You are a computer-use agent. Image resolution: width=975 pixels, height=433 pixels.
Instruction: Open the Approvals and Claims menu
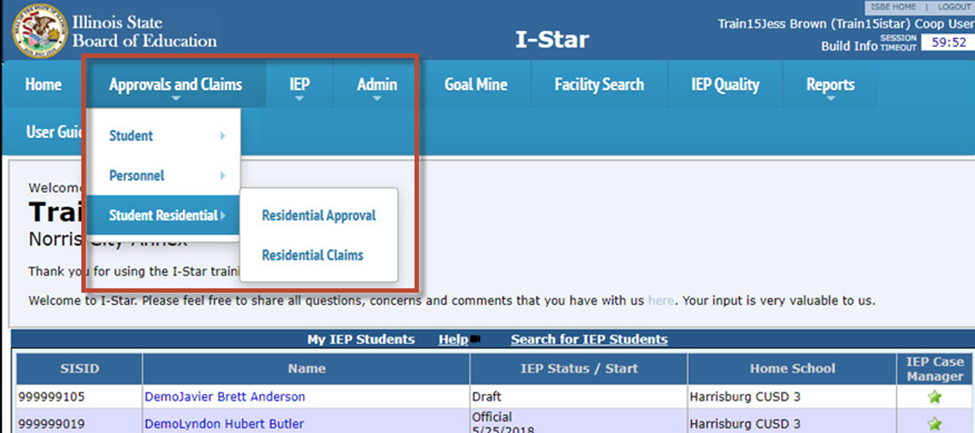(176, 85)
